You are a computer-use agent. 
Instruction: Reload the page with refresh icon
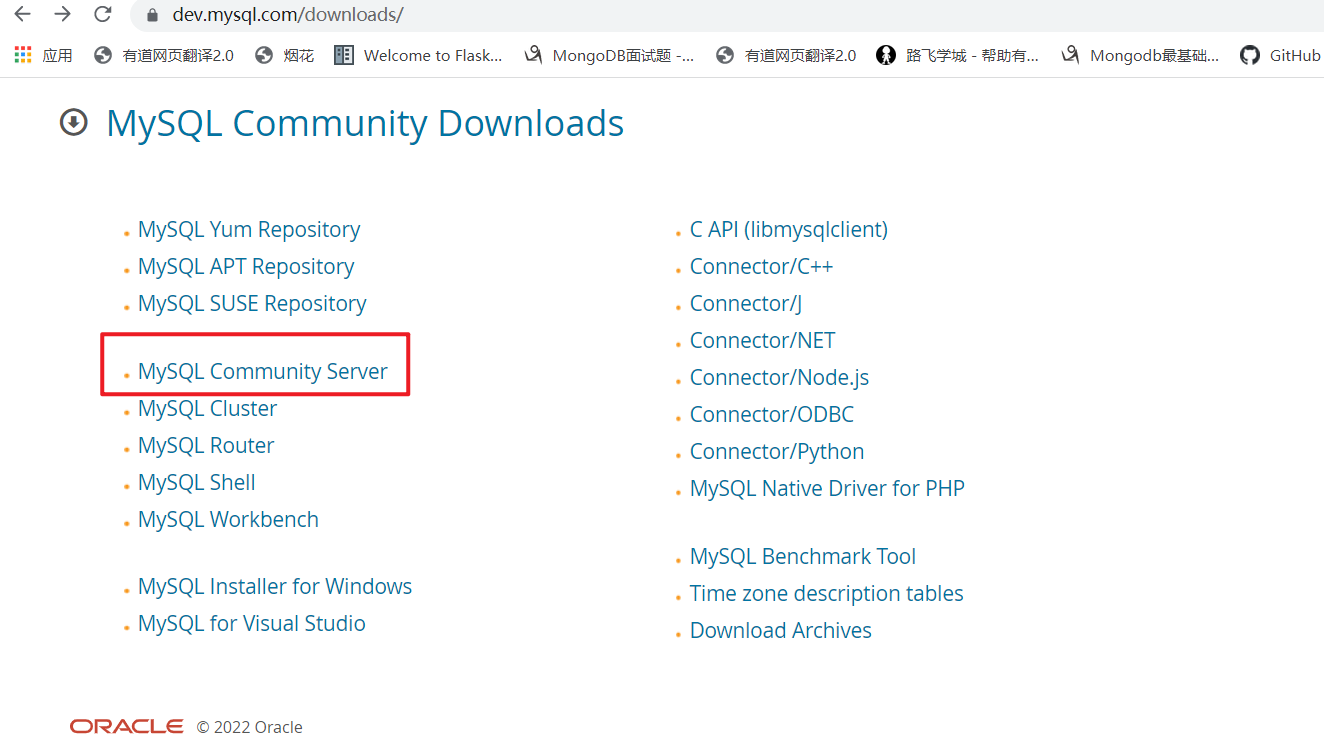pyautogui.click(x=102, y=15)
